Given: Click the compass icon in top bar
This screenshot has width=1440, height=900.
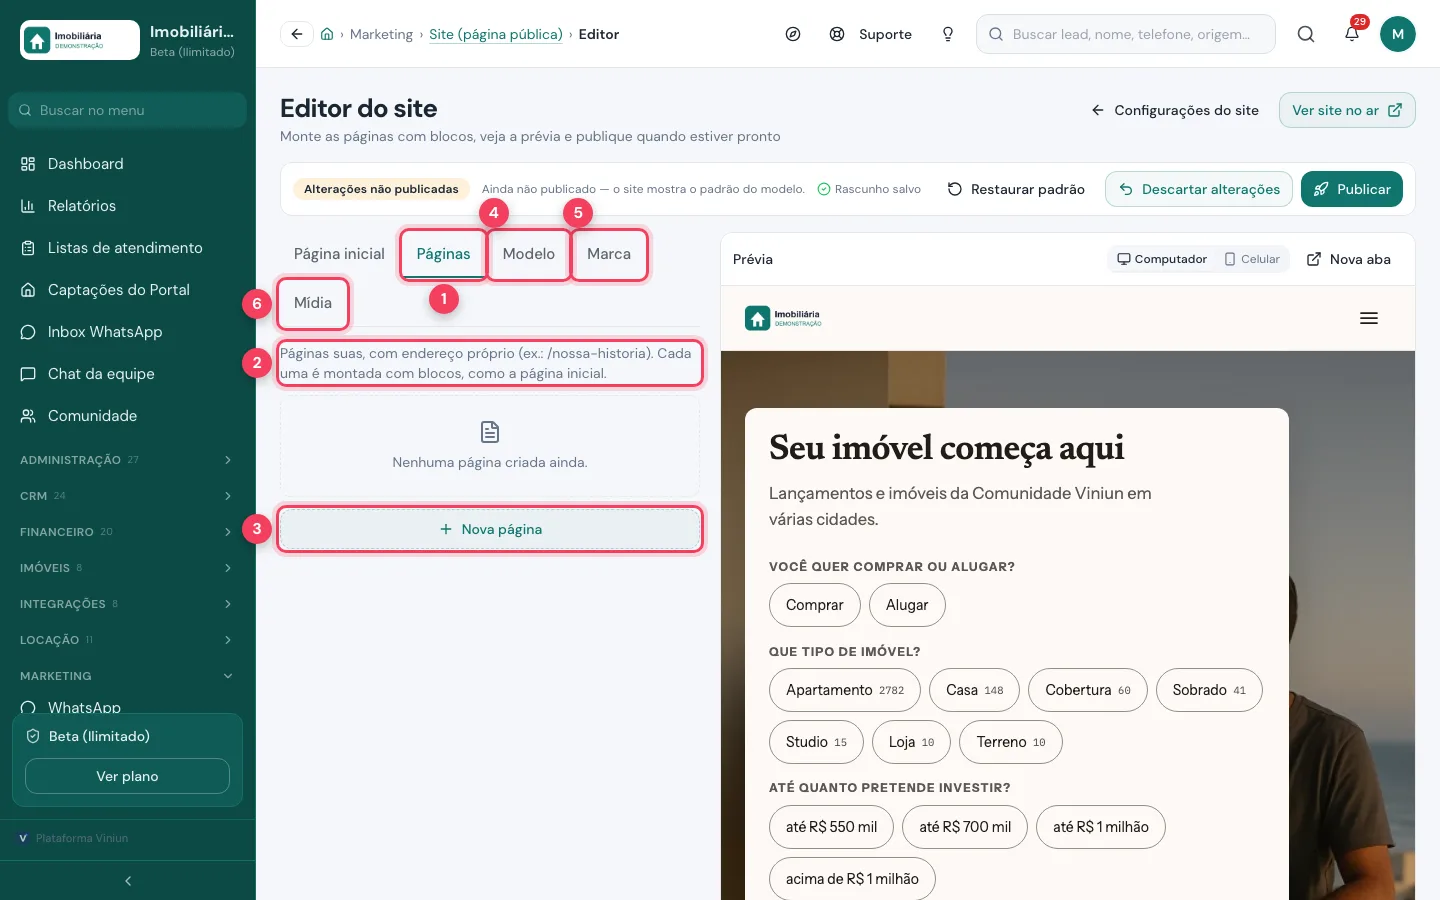Looking at the screenshot, I should click(793, 34).
